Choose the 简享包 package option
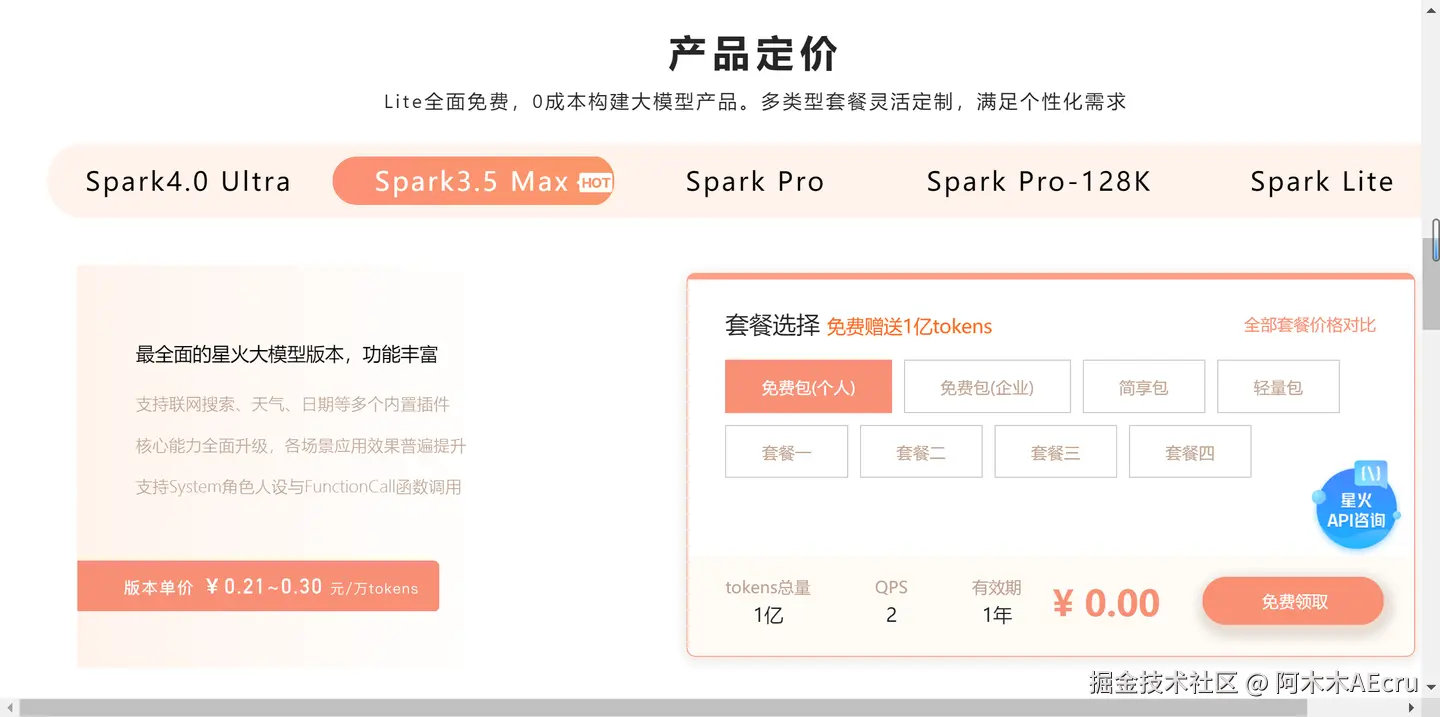The image size is (1440, 717). 1144,387
